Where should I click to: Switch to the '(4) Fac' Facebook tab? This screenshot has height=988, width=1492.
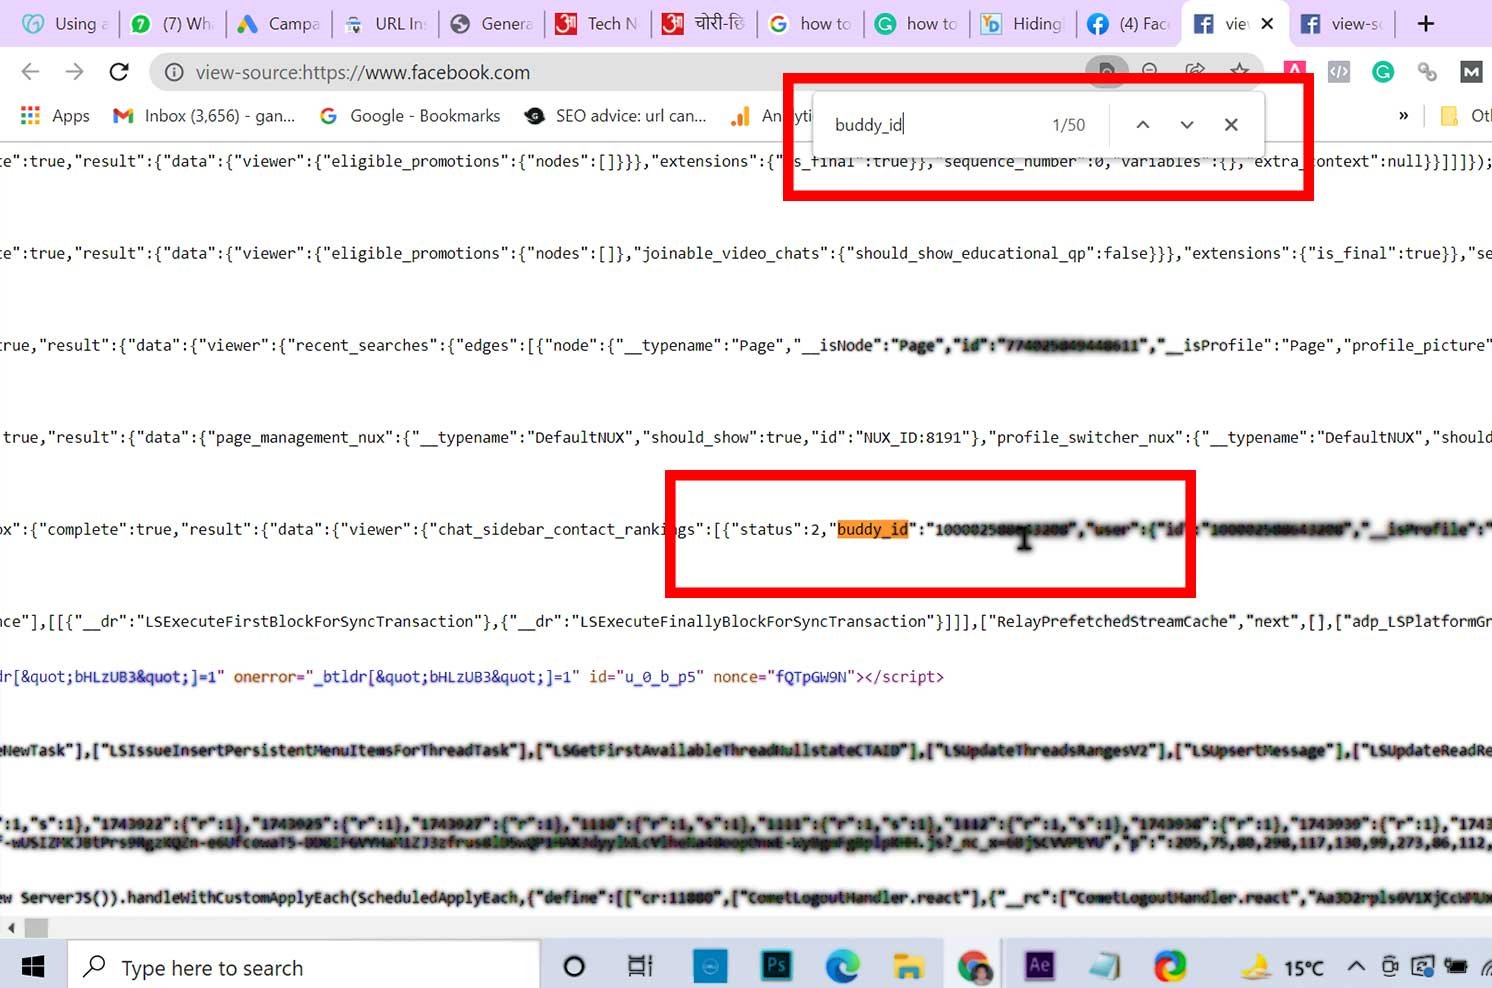(x=1130, y=23)
